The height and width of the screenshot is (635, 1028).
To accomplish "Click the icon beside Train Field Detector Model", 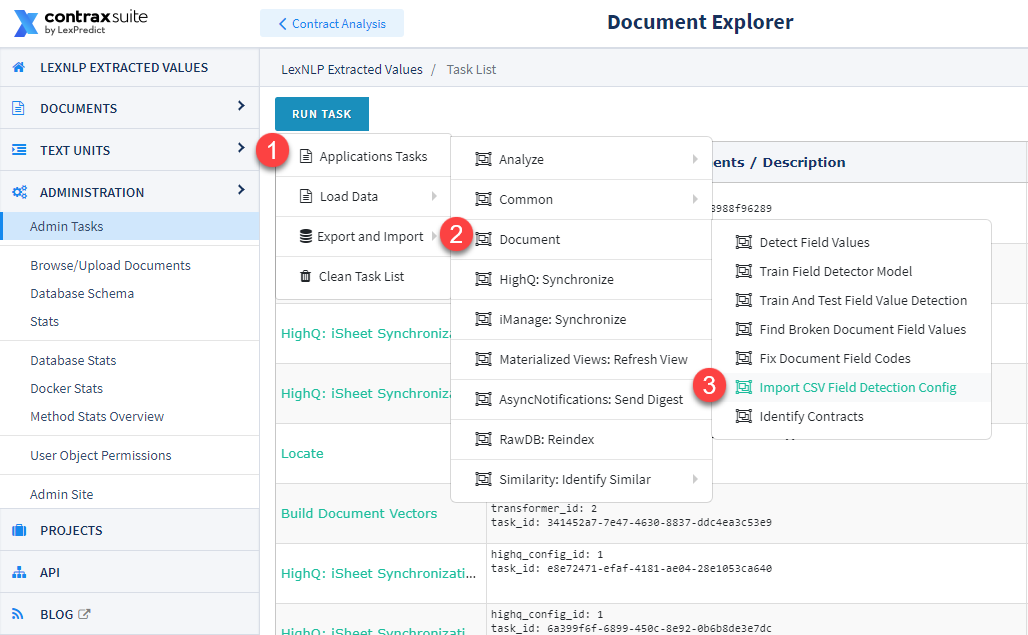I will point(743,271).
